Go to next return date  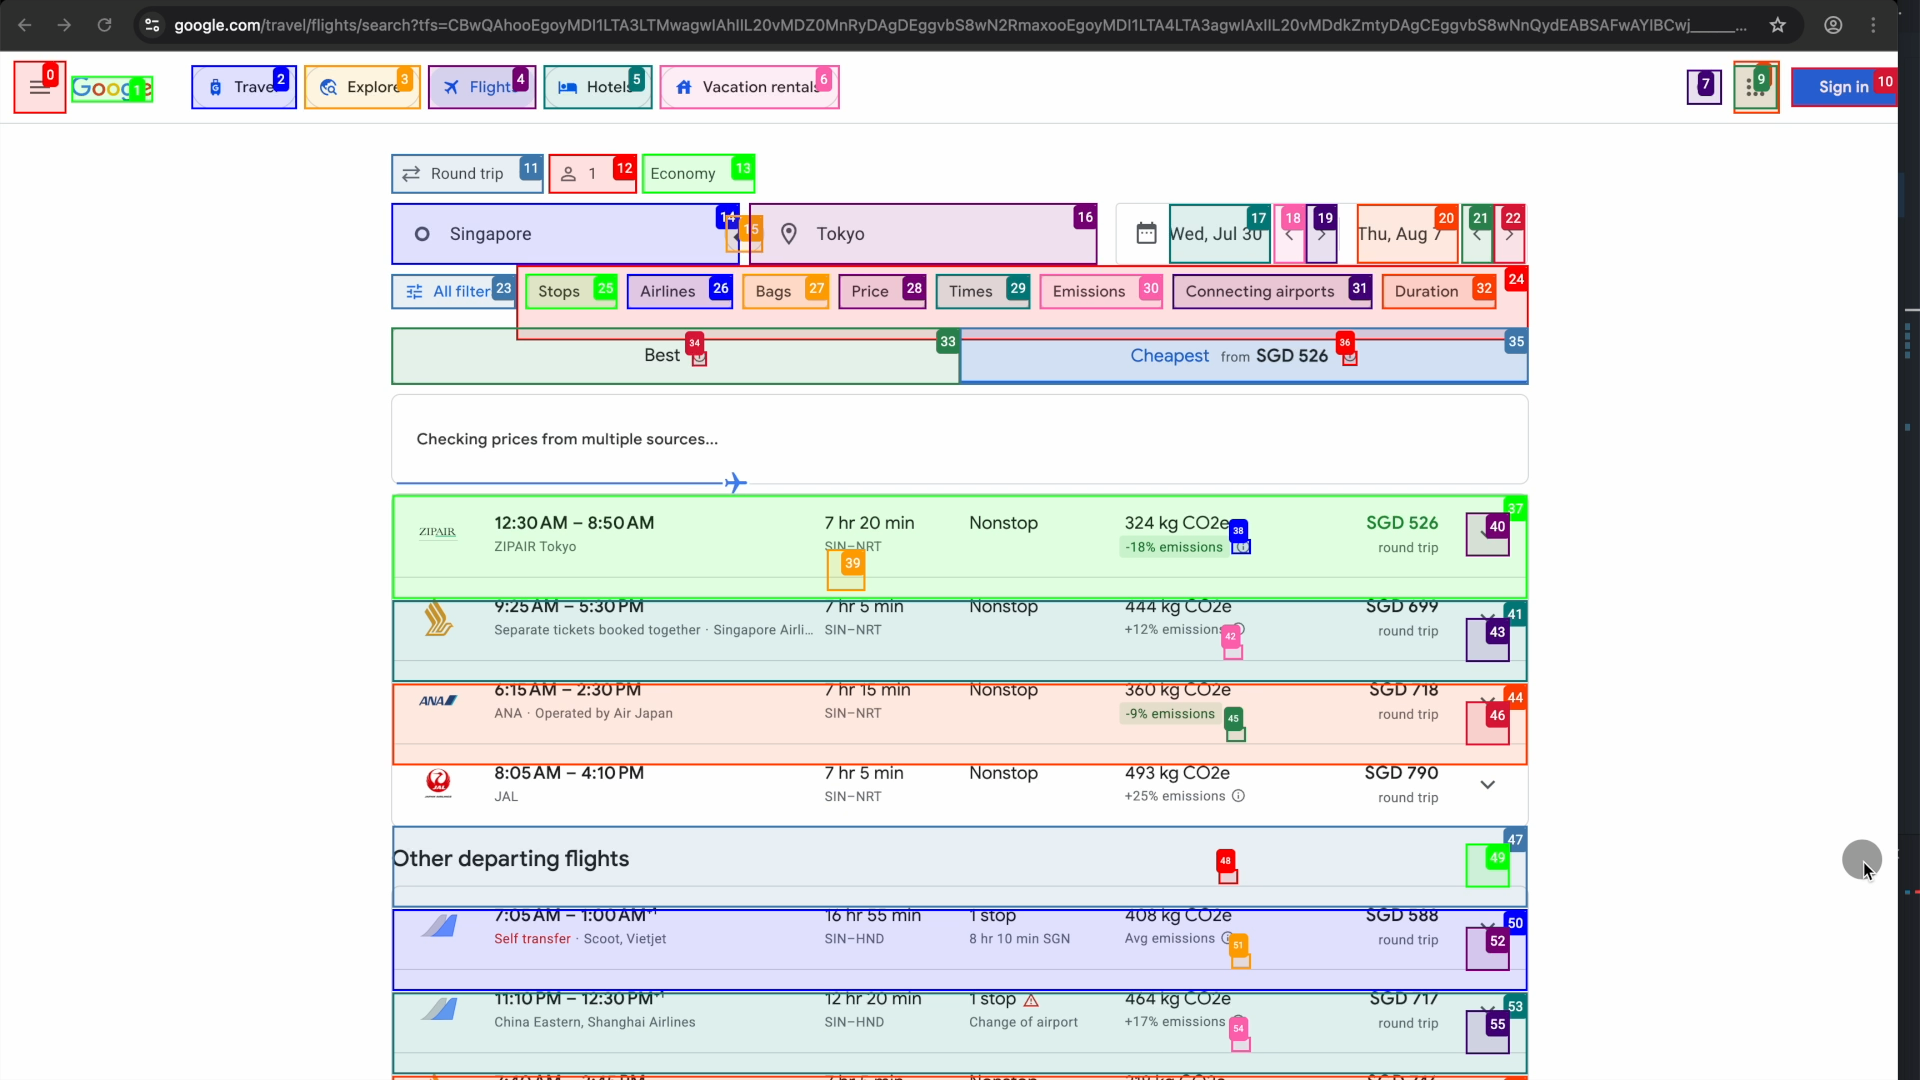1509,234
